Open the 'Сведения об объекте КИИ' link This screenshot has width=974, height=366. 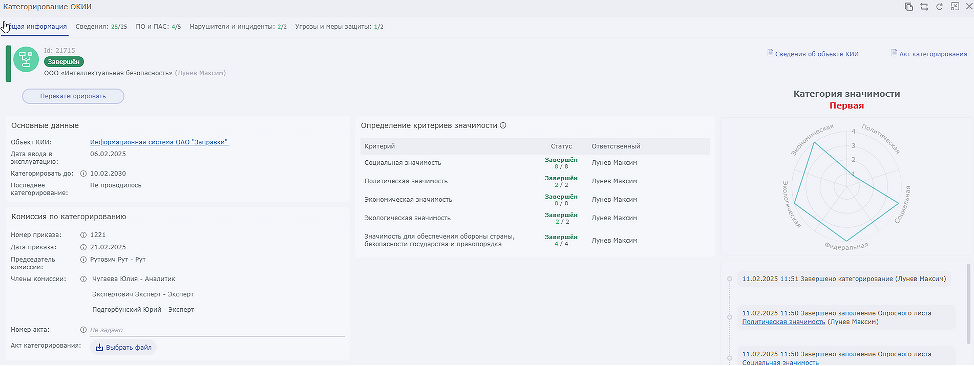coord(817,53)
